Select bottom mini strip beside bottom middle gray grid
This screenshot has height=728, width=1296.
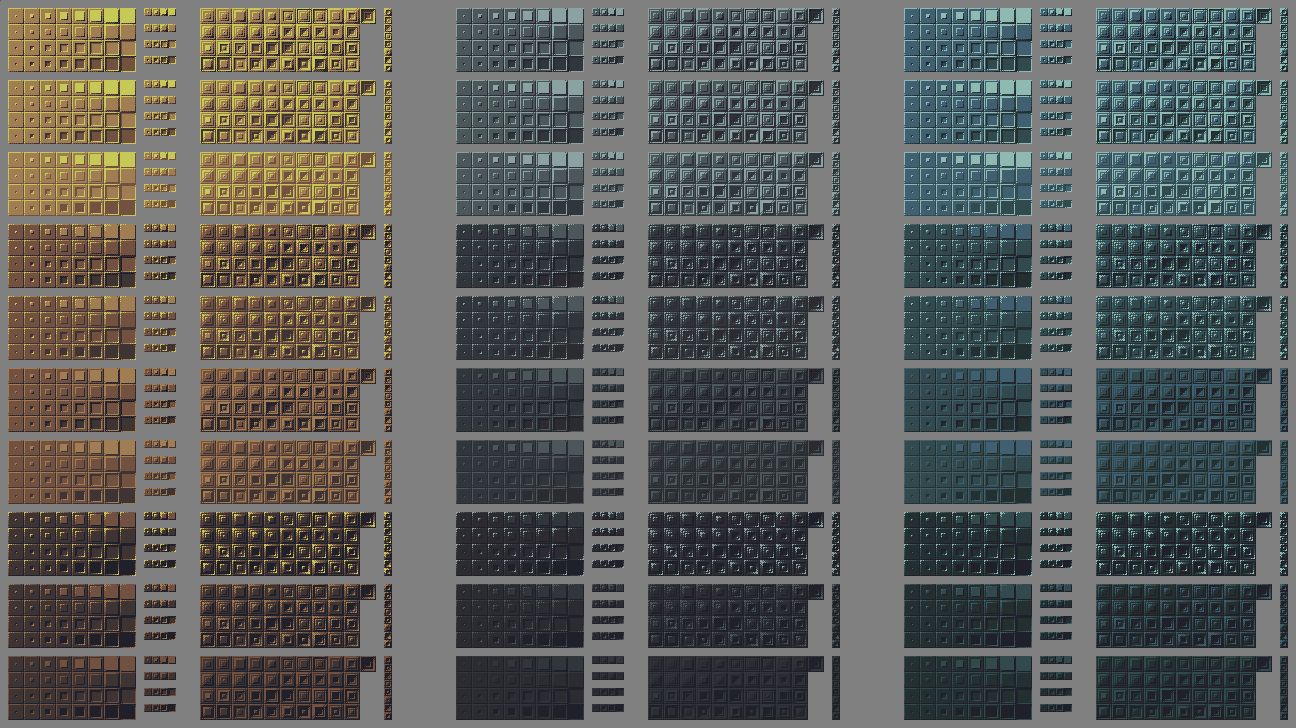click(x=607, y=708)
